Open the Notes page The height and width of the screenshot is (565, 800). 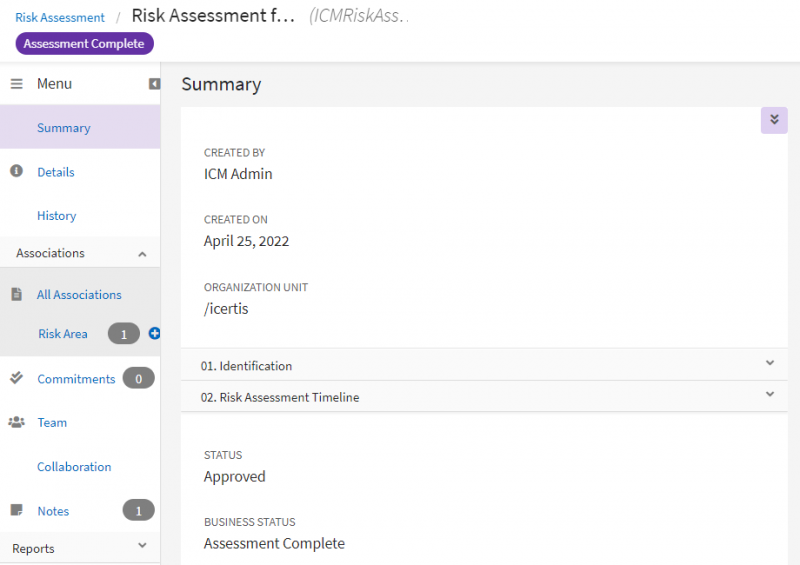pyautogui.click(x=53, y=511)
